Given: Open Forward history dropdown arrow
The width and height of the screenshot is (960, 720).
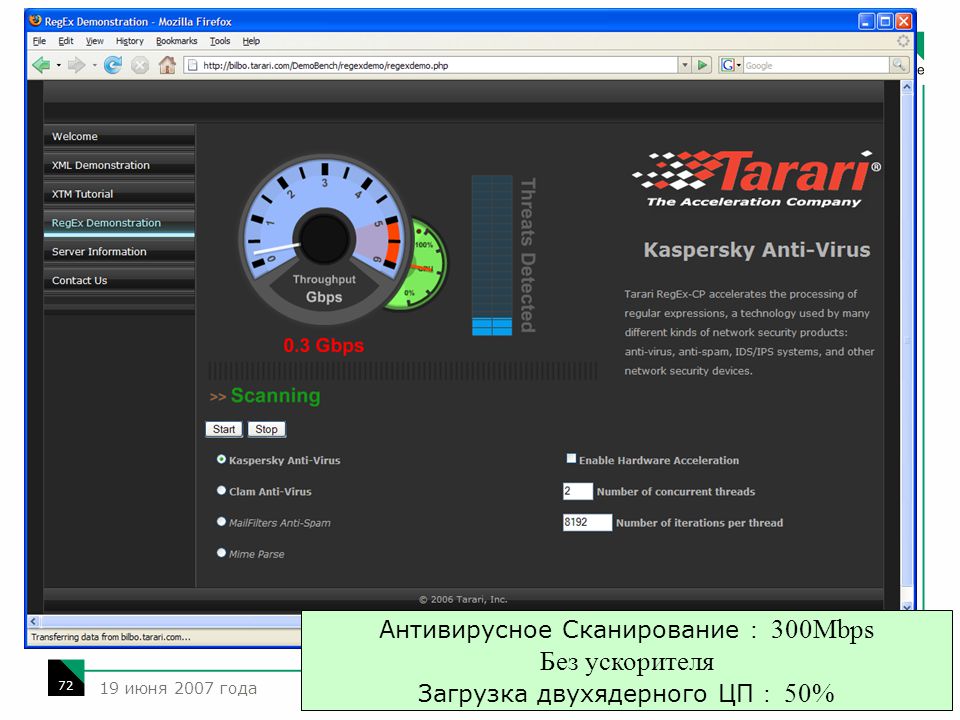Looking at the screenshot, I should pyautogui.click(x=94, y=65).
